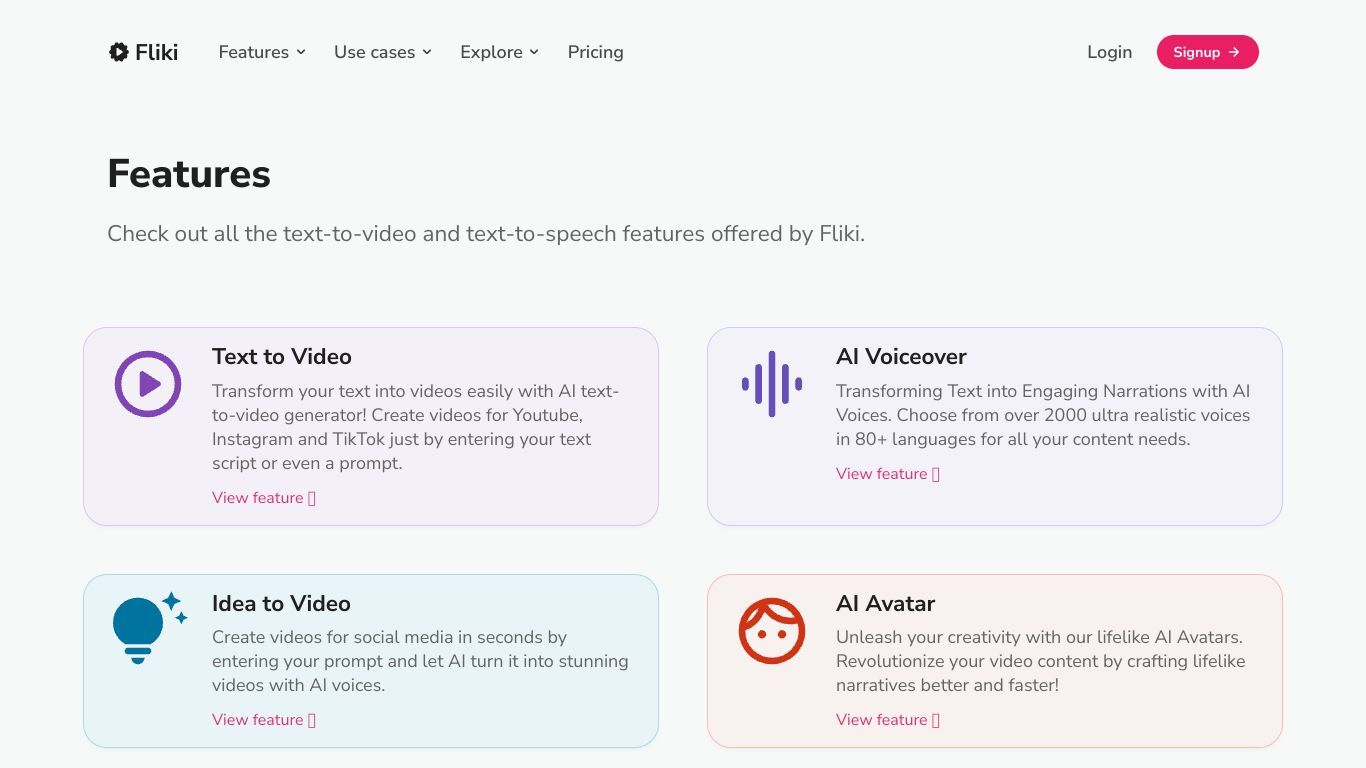Click the purple play icon for Text to Video
Image resolution: width=1366 pixels, height=768 pixels.
(148, 384)
